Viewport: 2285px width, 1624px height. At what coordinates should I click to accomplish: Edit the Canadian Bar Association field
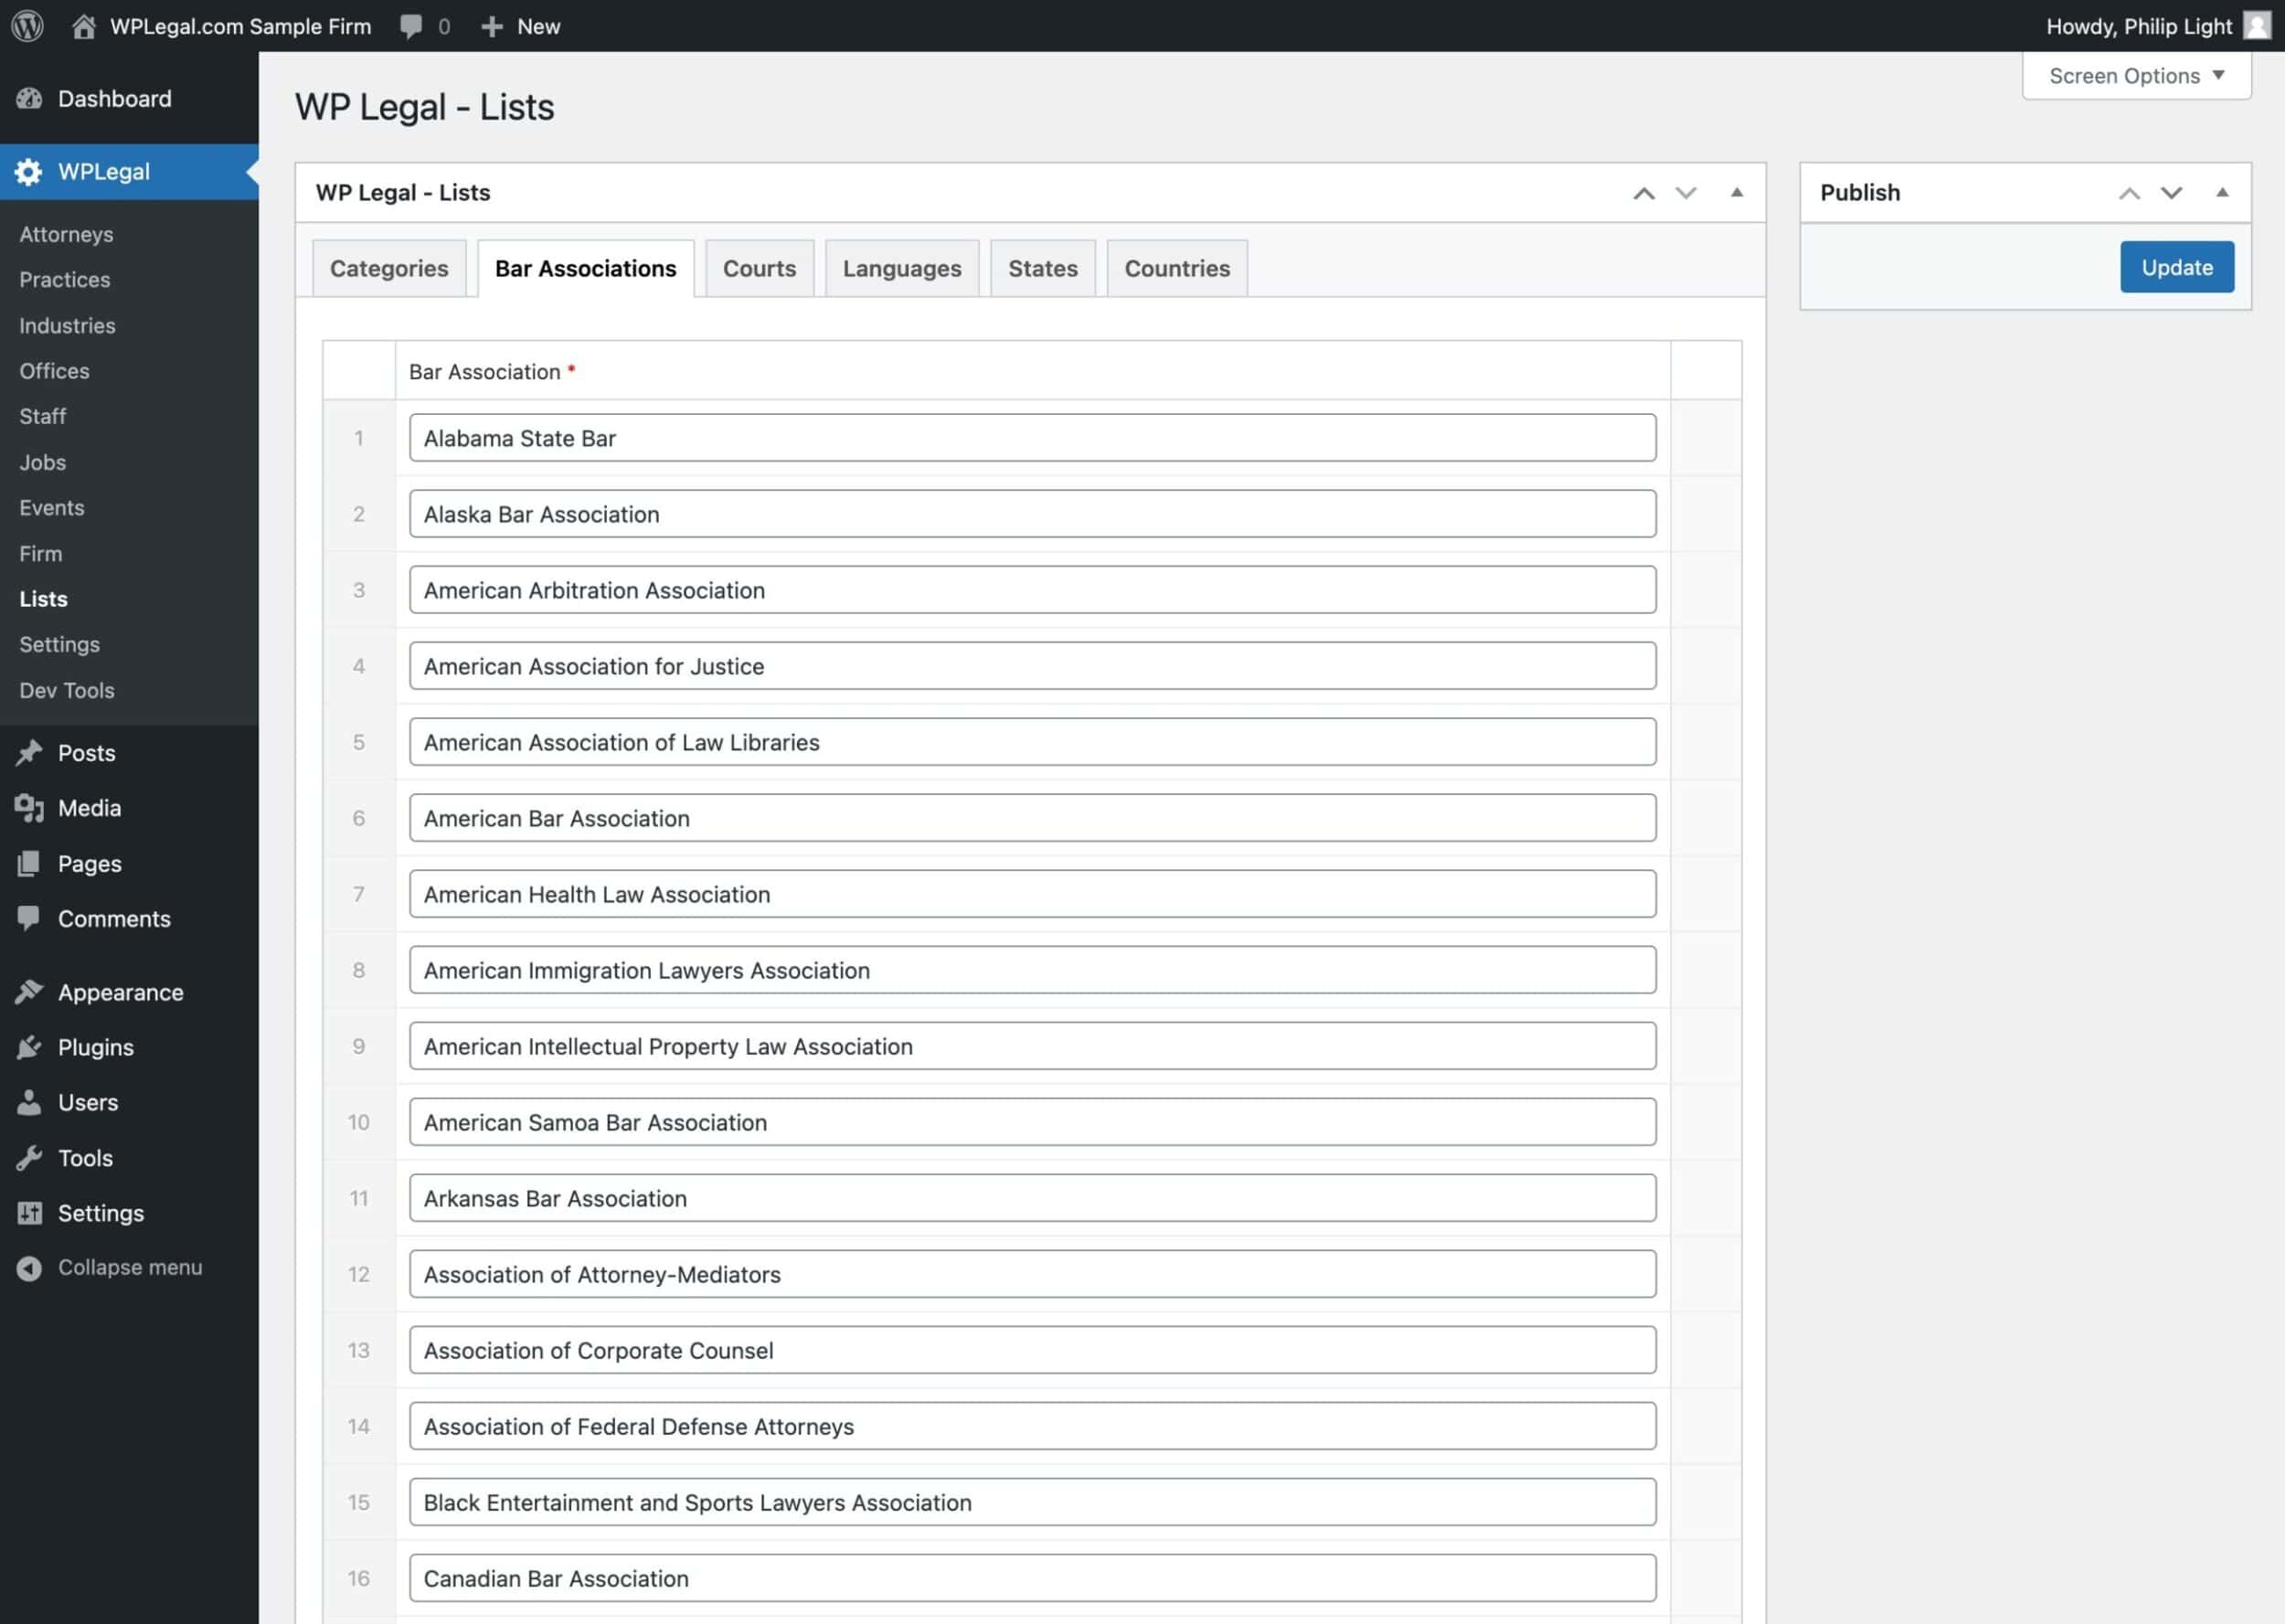[x=1032, y=1578]
